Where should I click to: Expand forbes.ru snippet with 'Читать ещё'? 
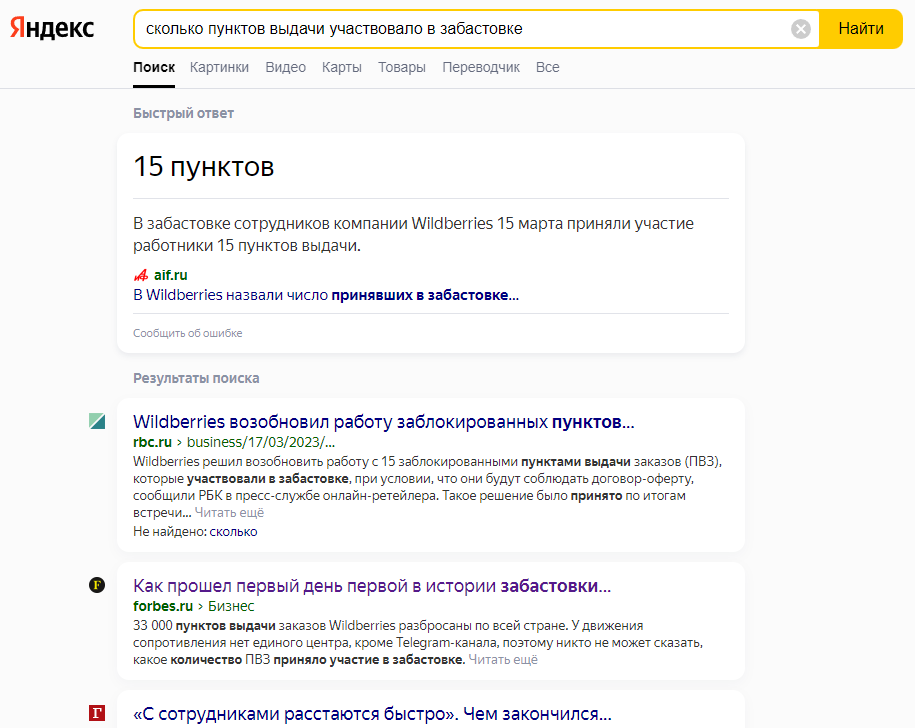(x=503, y=660)
